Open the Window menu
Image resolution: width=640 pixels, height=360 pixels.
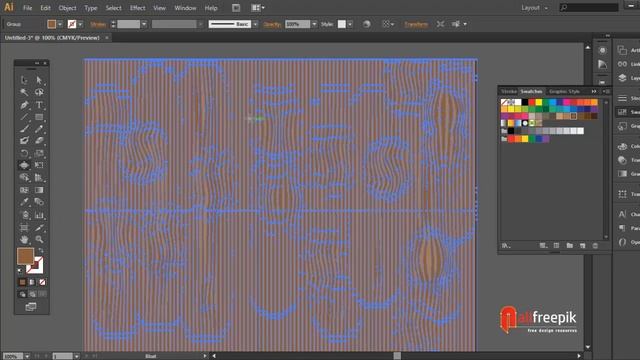(185, 8)
